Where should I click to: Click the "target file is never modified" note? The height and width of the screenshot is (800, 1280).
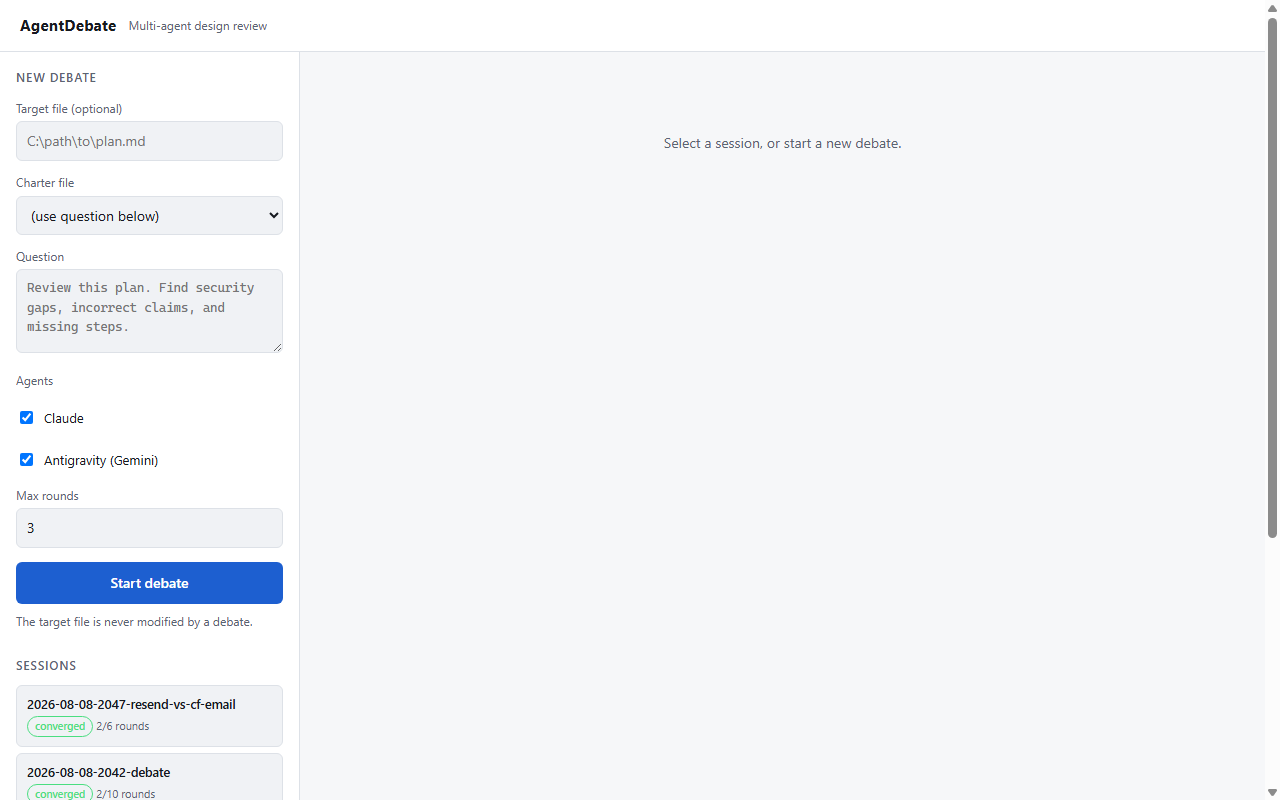coord(134,622)
